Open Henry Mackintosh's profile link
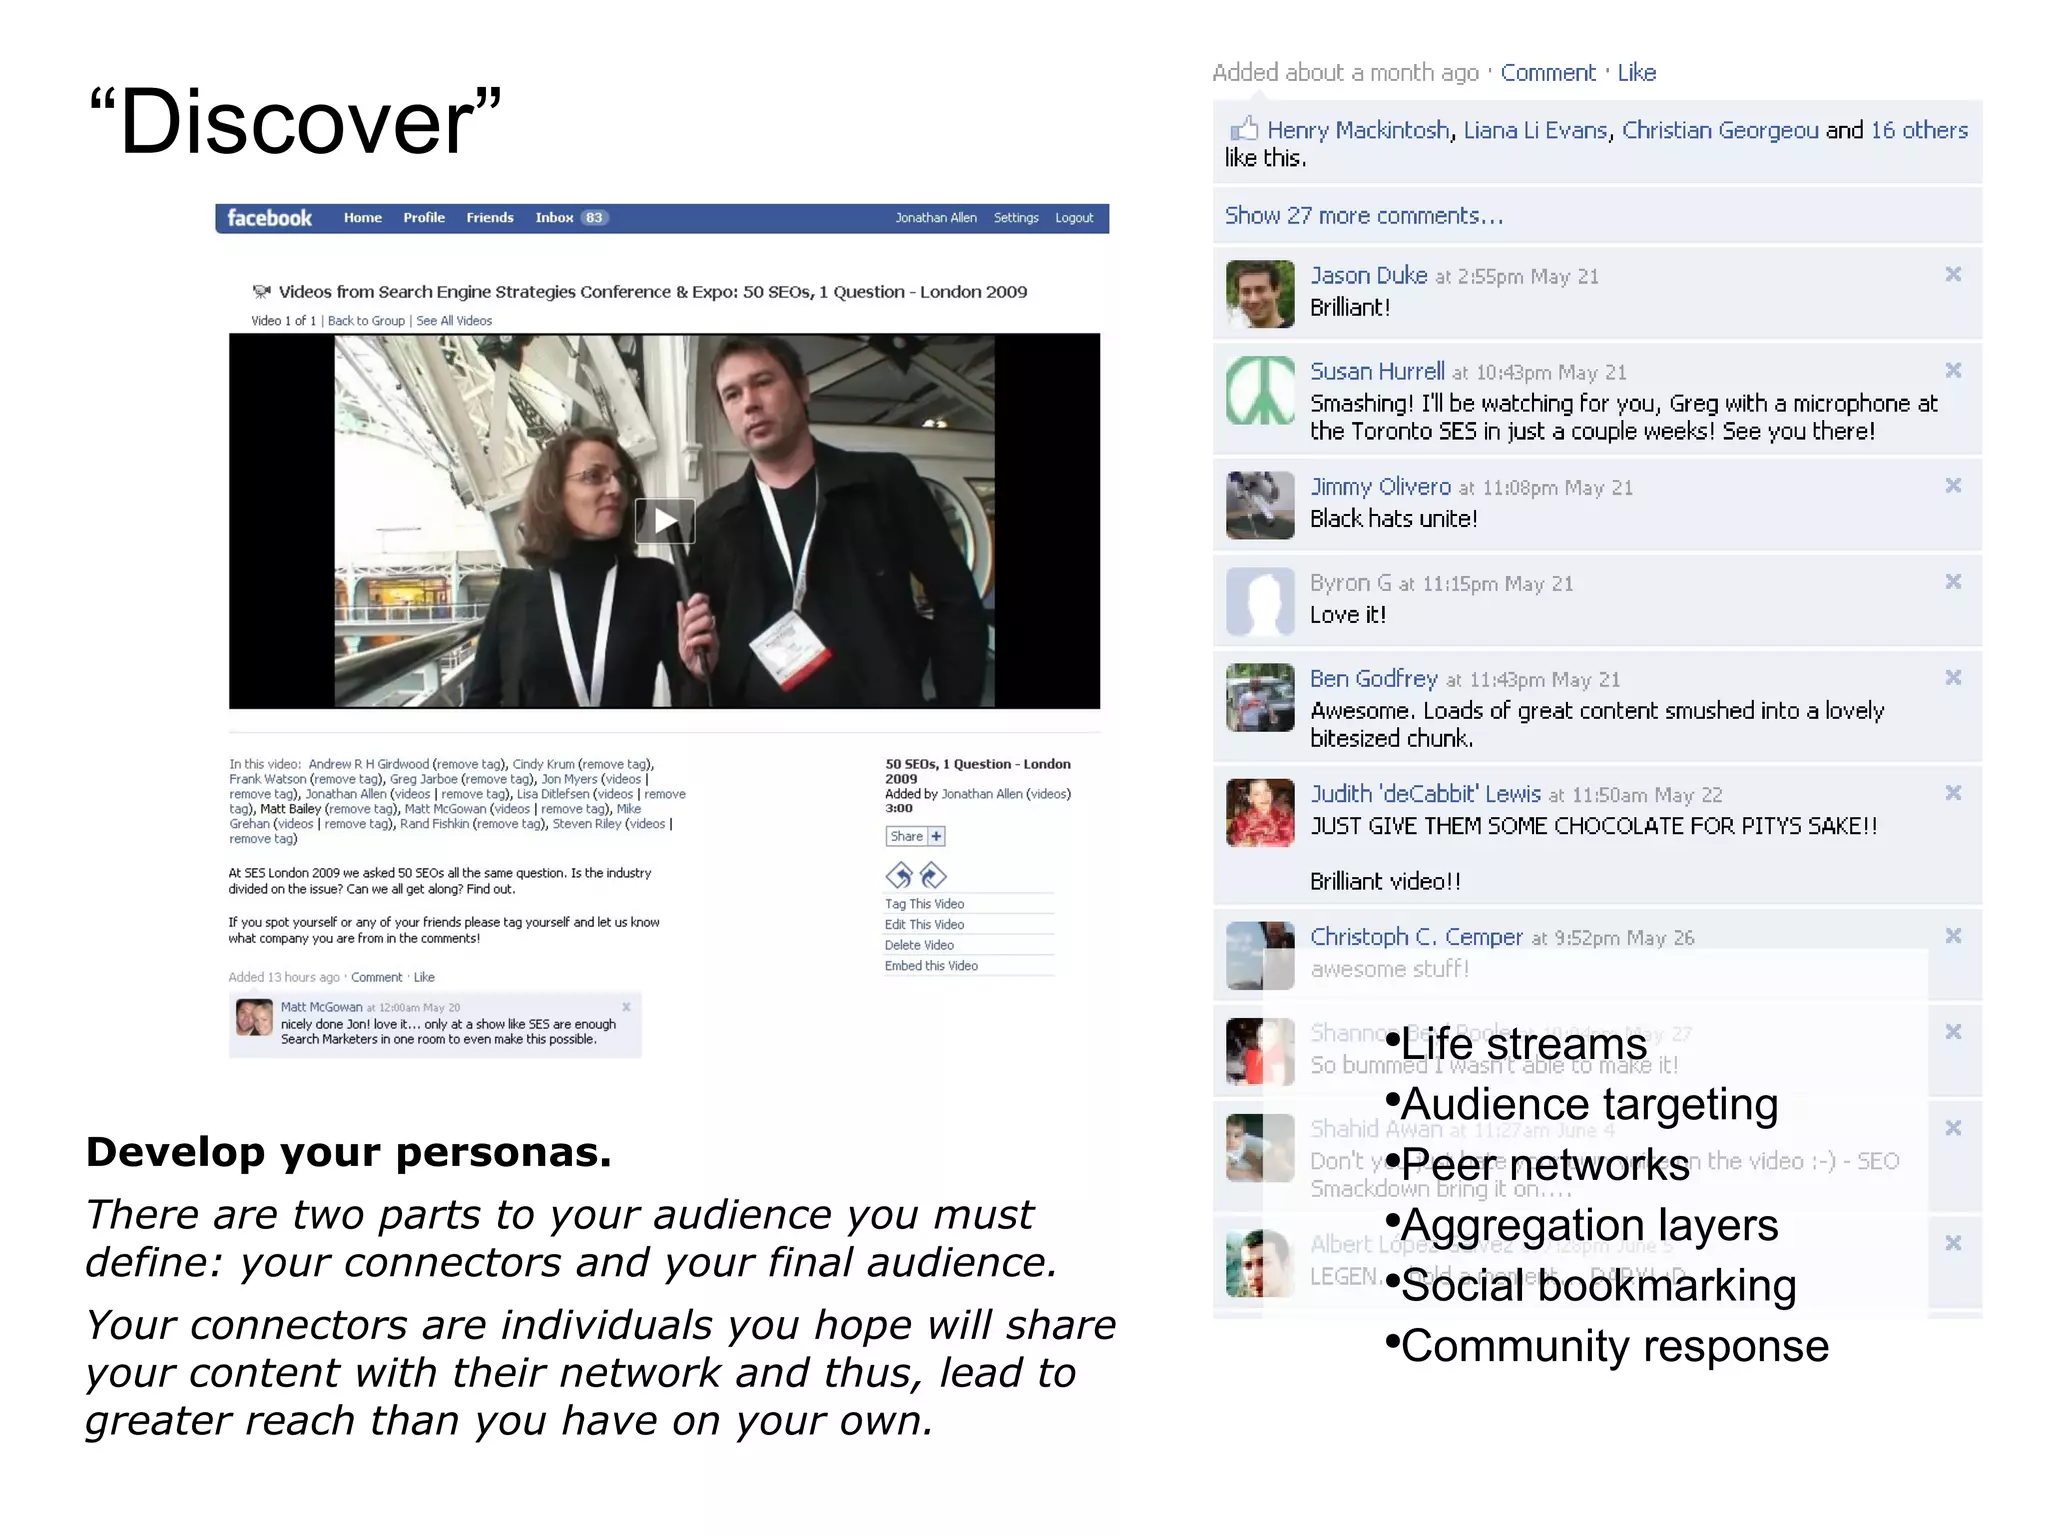This screenshot has width=2048, height=1536. tap(1358, 131)
